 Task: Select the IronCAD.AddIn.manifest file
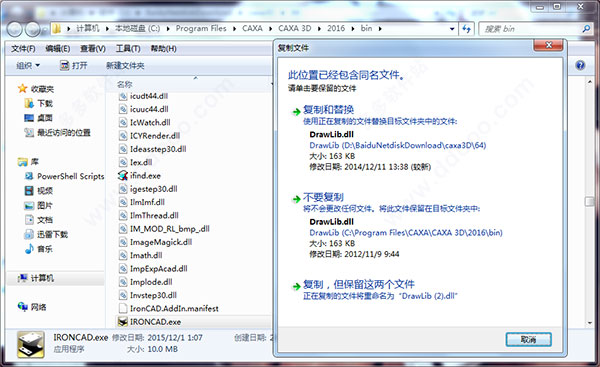pyautogui.click(x=174, y=308)
